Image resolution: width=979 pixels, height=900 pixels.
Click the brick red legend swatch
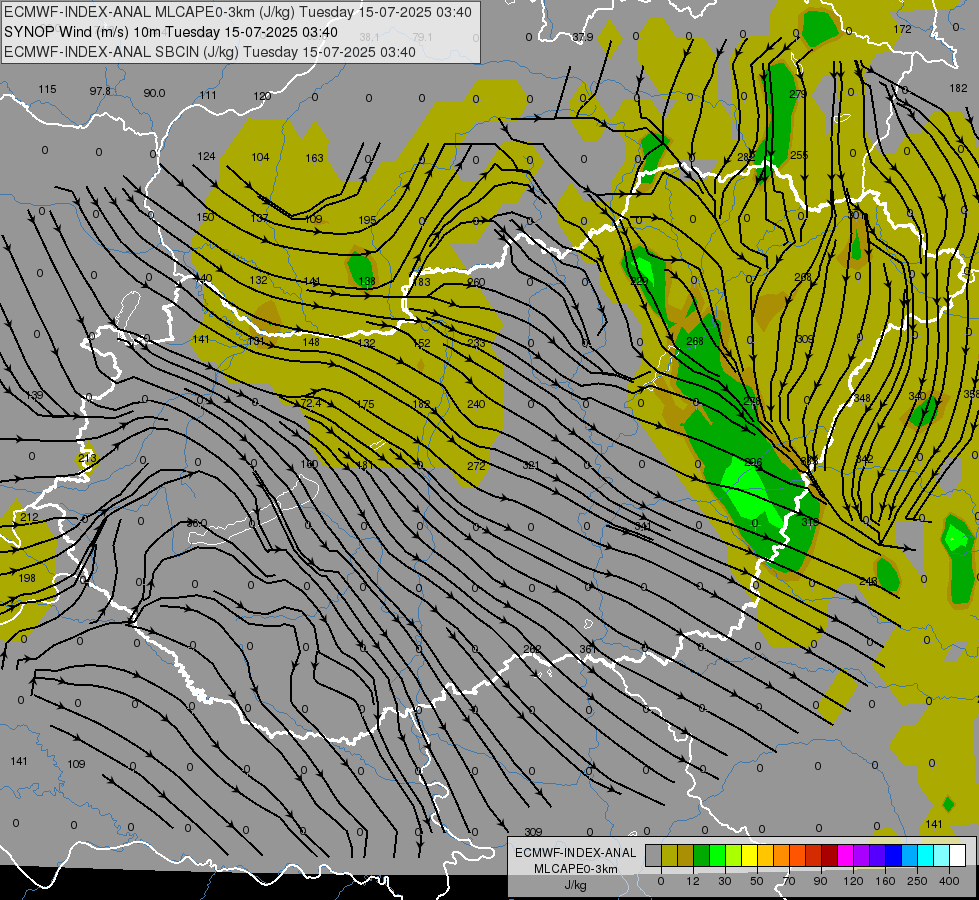tap(814, 855)
